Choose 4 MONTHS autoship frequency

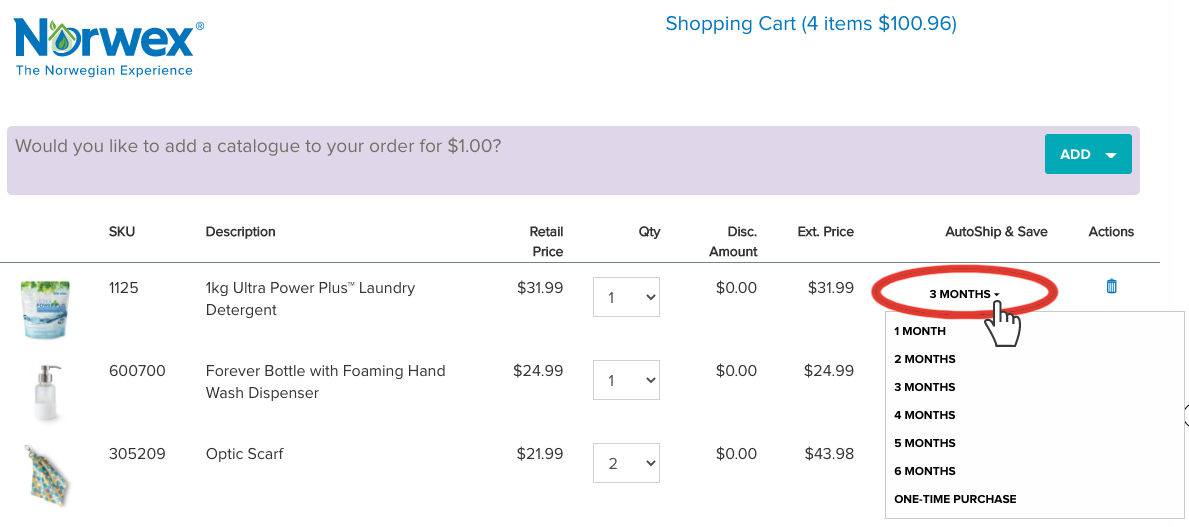[x=925, y=415]
